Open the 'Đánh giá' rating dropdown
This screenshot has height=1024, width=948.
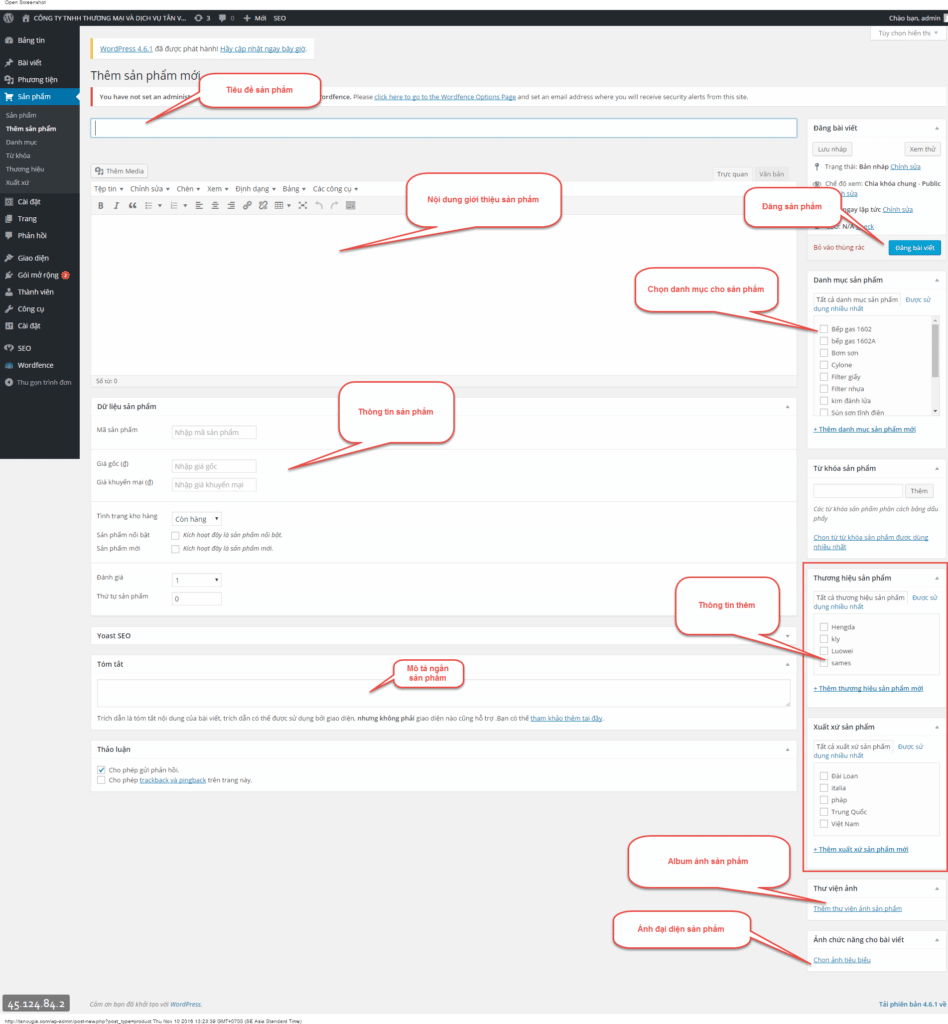click(196, 580)
